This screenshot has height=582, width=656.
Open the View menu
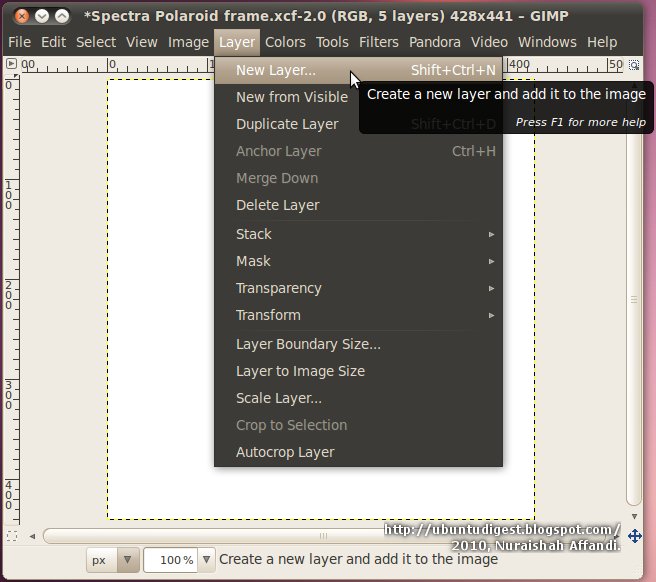[x=142, y=42]
